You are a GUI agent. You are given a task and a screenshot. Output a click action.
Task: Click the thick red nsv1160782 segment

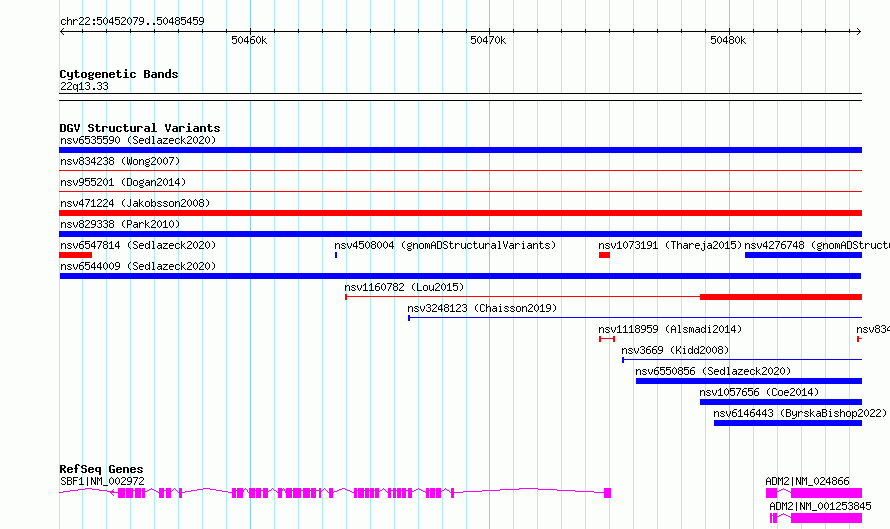point(781,297)
